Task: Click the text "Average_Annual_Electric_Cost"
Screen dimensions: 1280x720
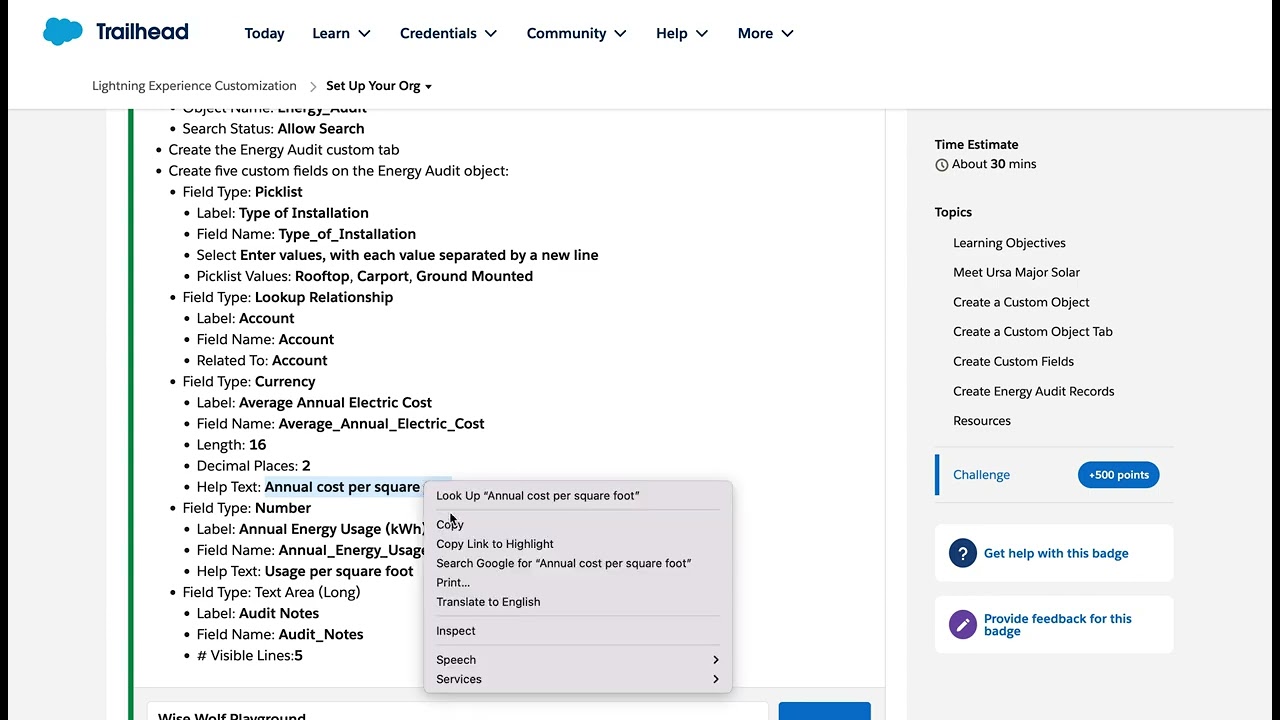Action: 381,424
